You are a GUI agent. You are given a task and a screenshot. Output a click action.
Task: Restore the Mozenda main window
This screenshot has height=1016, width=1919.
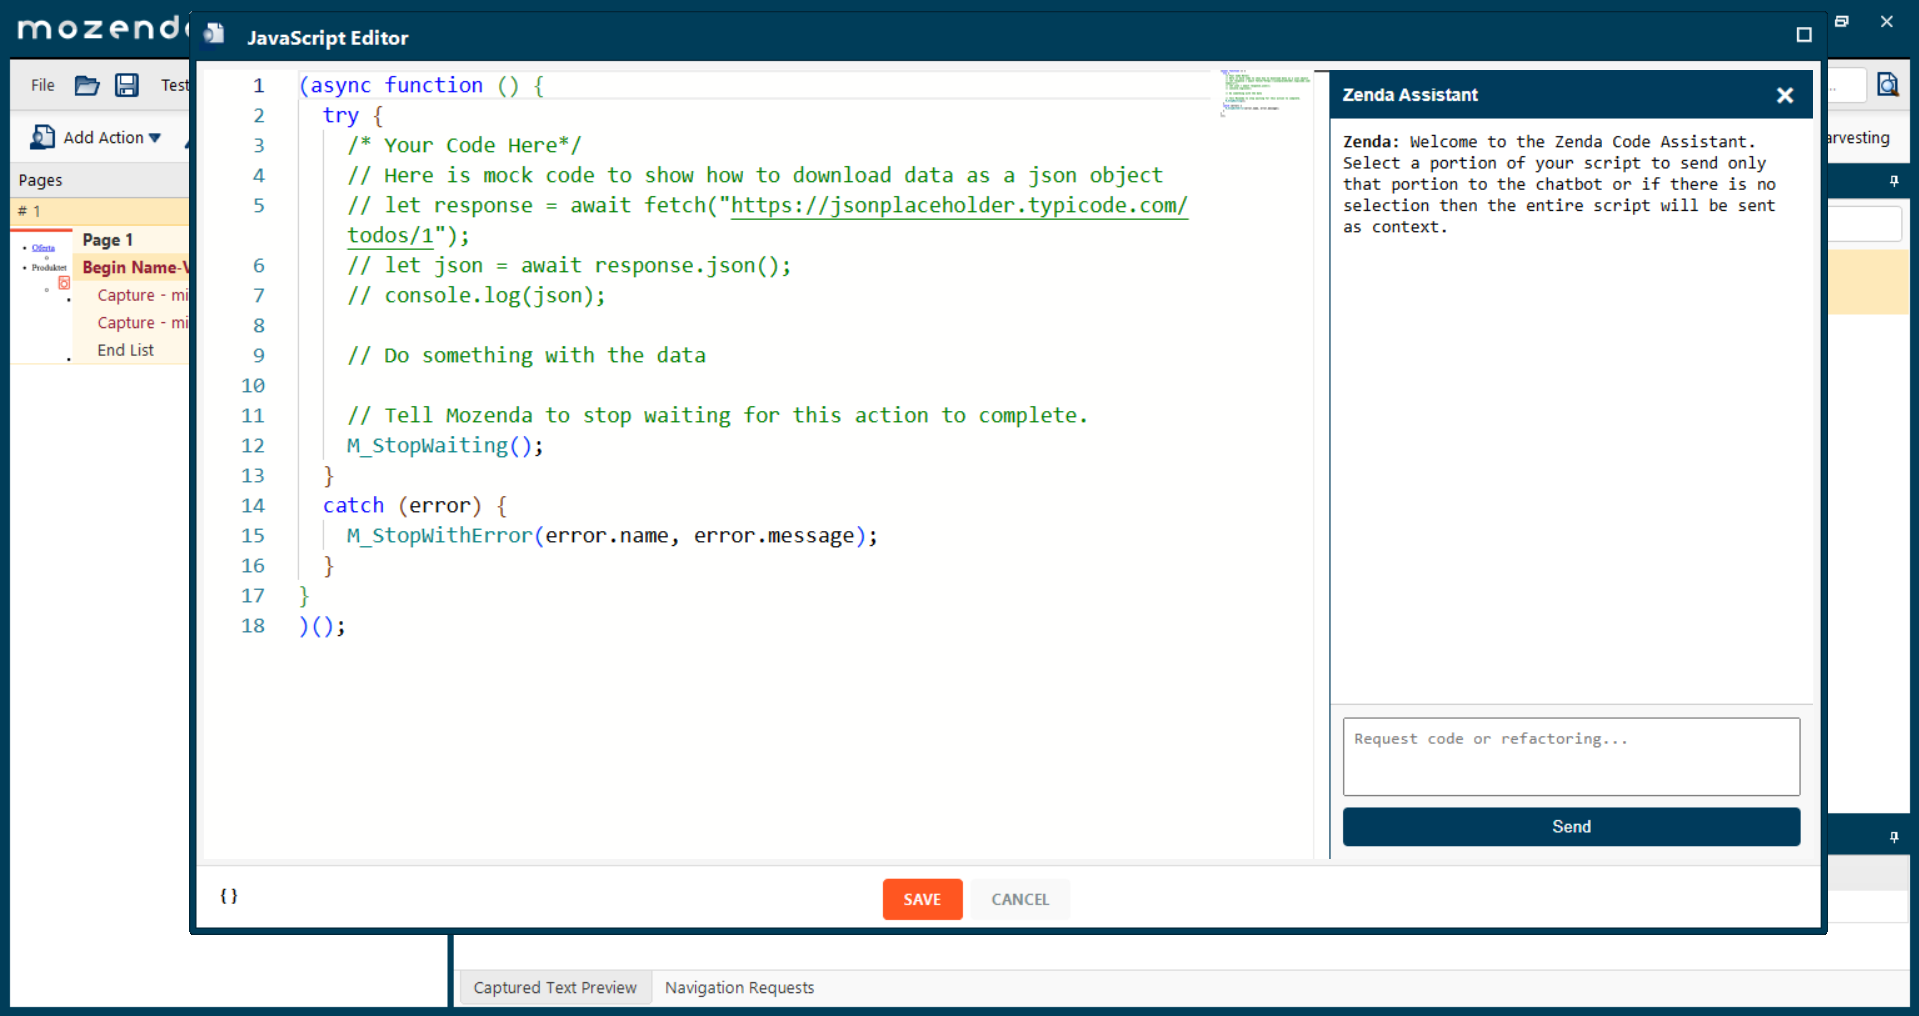point(1842,21)
